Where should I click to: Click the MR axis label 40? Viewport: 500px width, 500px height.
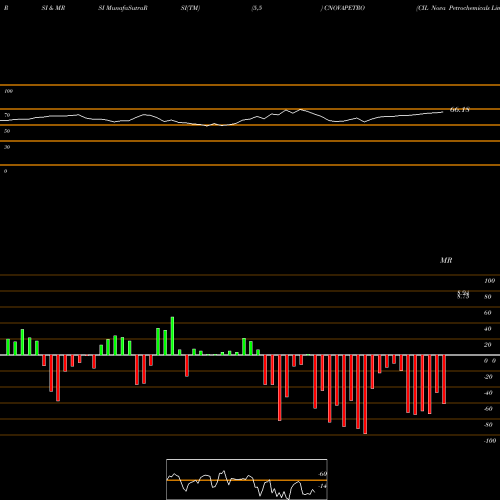pyautogui.click(x=487, y=329)
